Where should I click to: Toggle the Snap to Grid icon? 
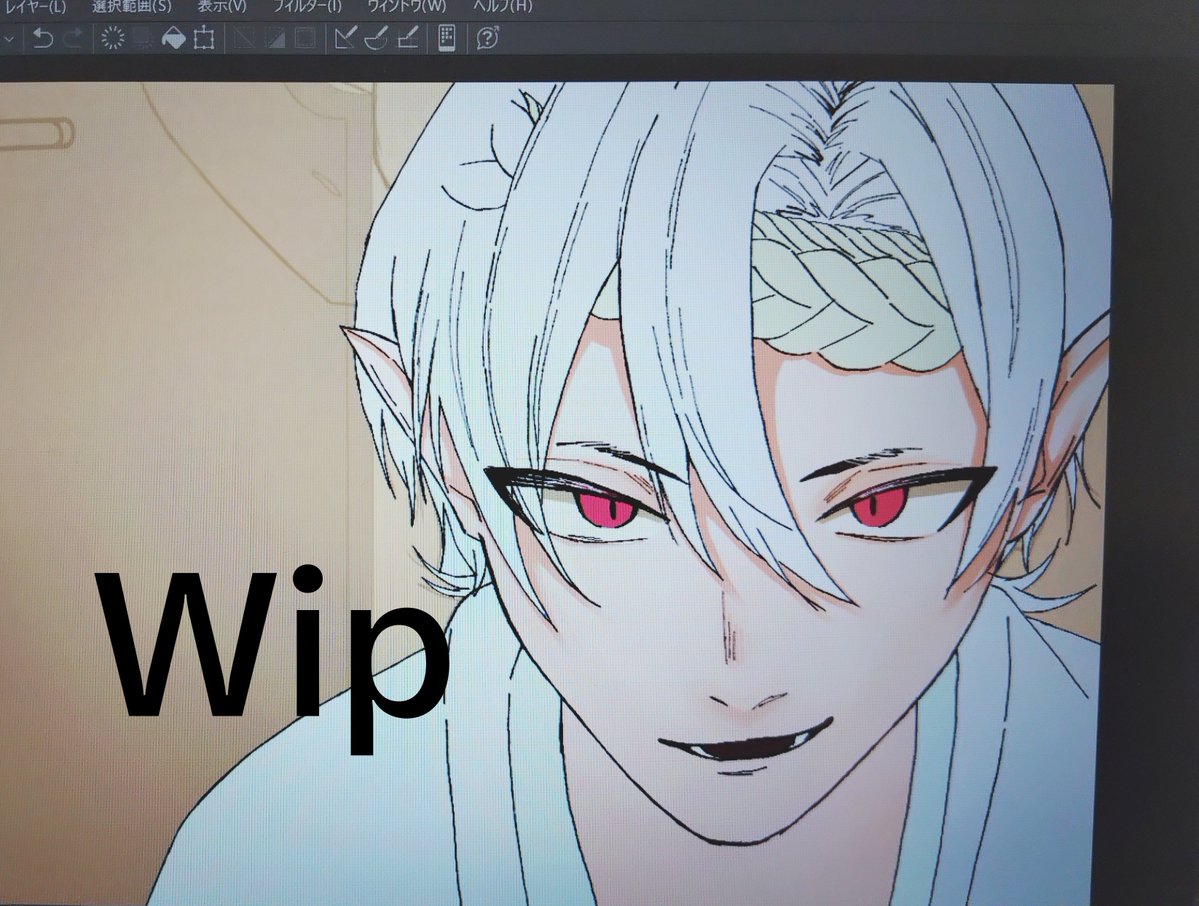coord(408,37)
